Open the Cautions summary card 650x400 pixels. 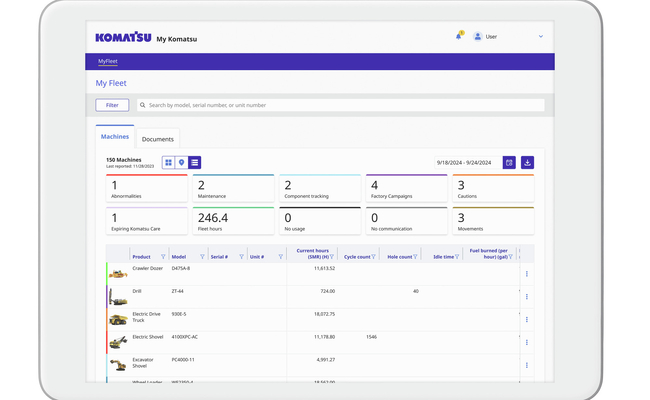(493, 188)
